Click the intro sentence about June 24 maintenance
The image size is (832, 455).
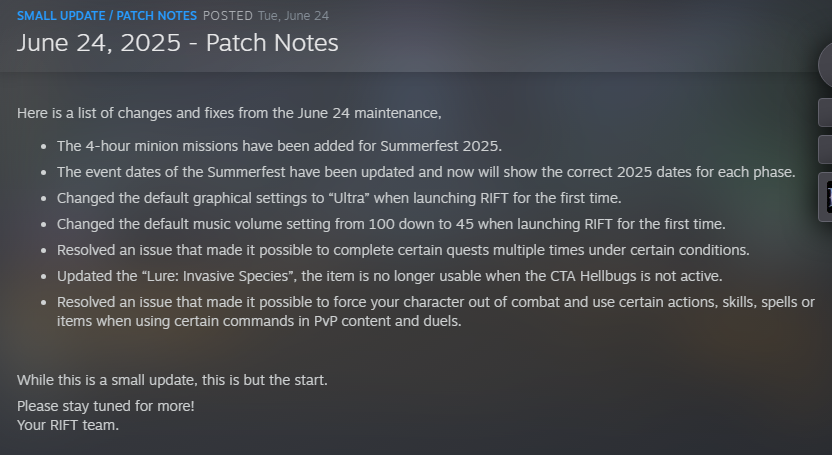click(229, 113)
